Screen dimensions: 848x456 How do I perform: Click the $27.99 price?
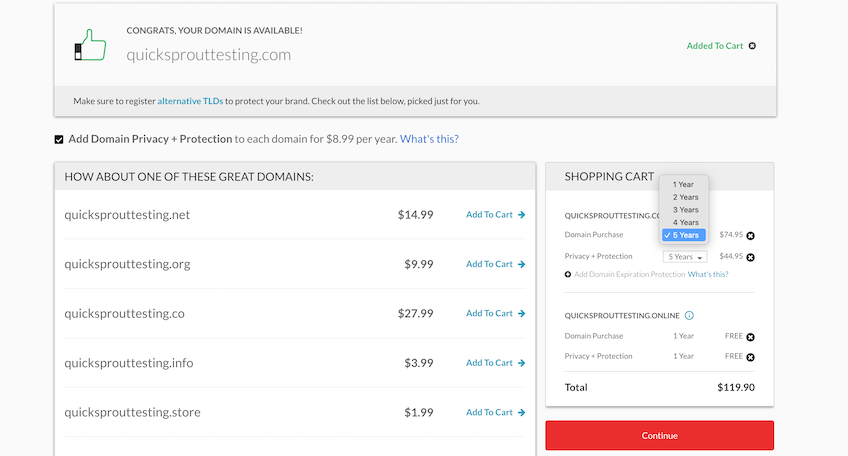tap(415, 313)
